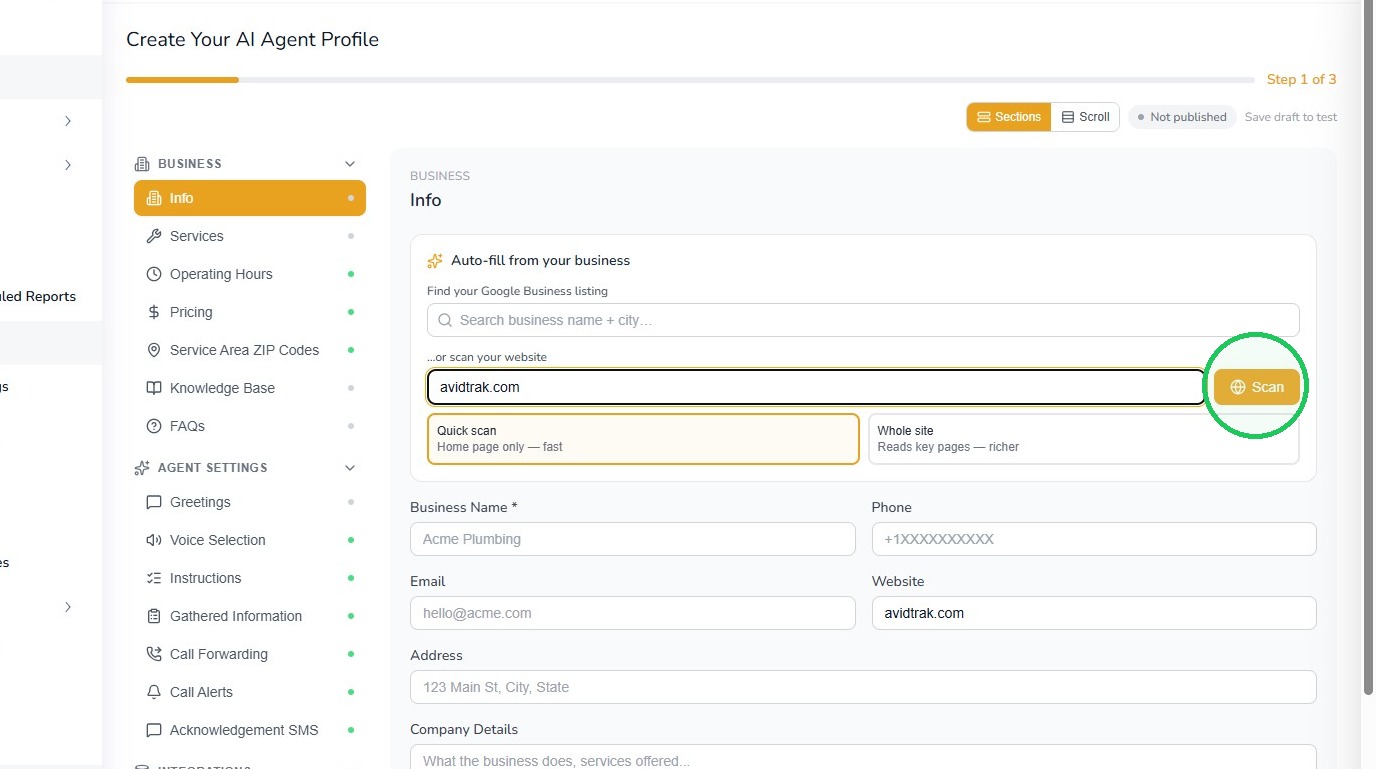1376x769 pixels.
Task: Click the Step 1 of 3 progress bar
Action: [x=690, y=80]
